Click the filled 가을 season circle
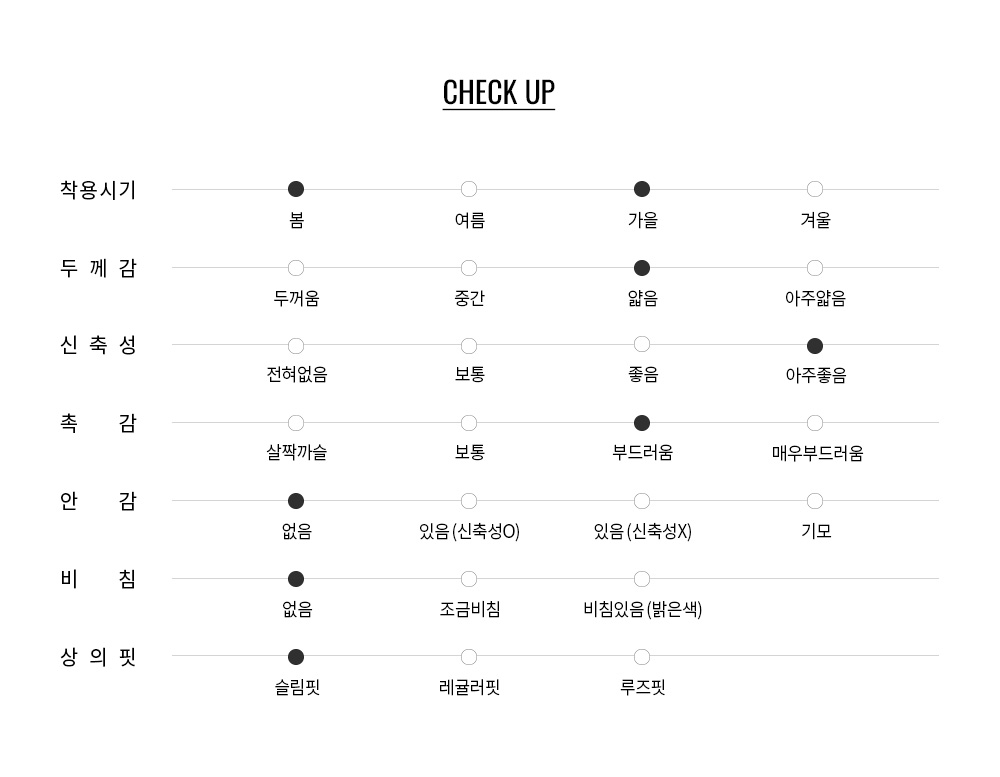 [x=642, y=189]
